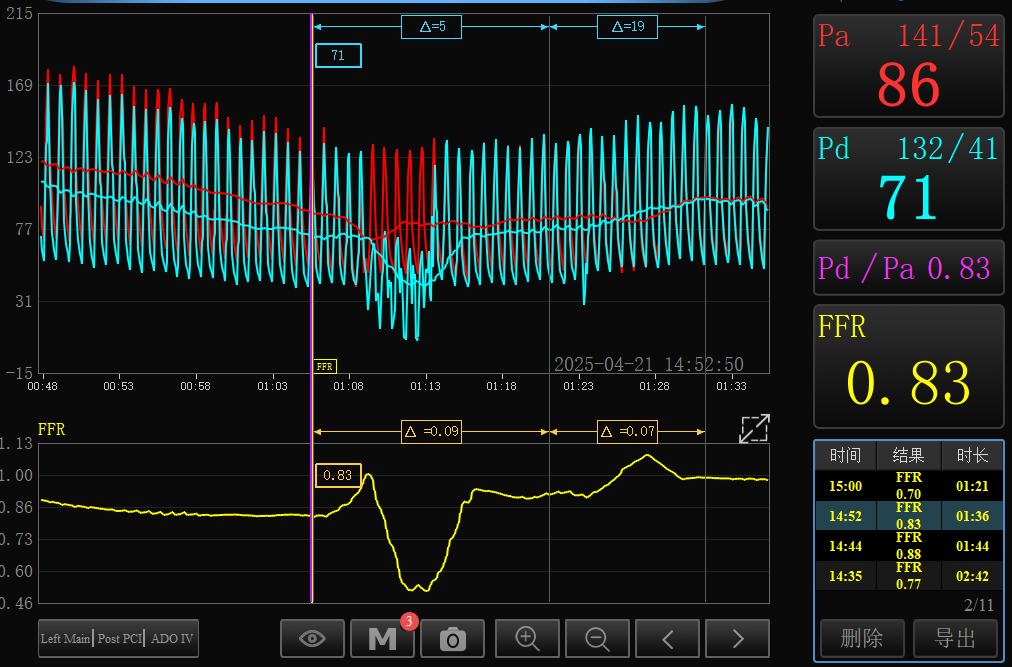Image resolution: width=1012 pixels, height=667 pixels.
Task: Expand the FFR chart to full screen
Action: [754, 429]
